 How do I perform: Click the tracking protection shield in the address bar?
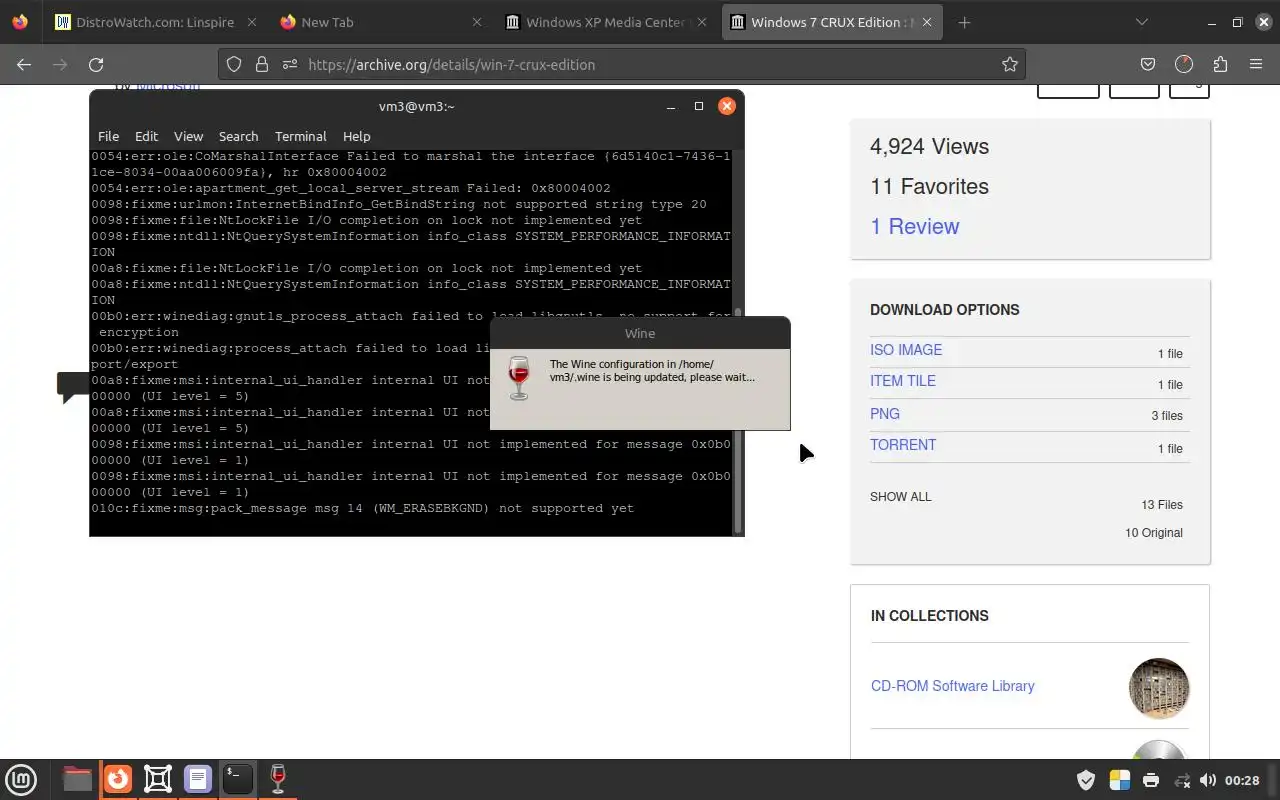(x=234, y=64)
